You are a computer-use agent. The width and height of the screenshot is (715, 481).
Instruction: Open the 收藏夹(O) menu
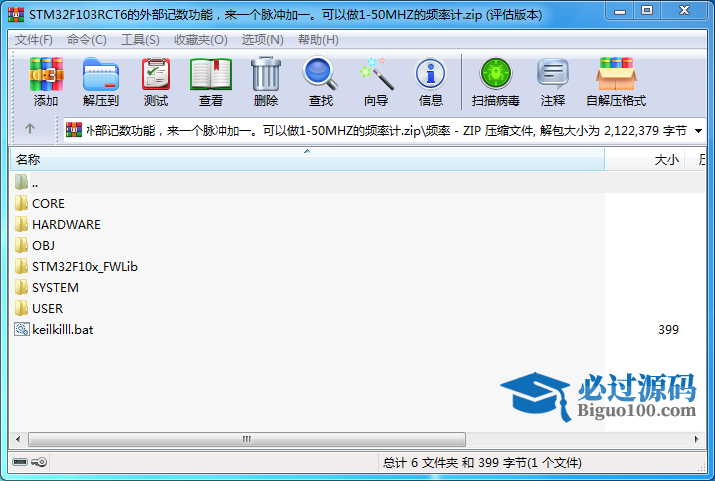[x=201, y=40]
